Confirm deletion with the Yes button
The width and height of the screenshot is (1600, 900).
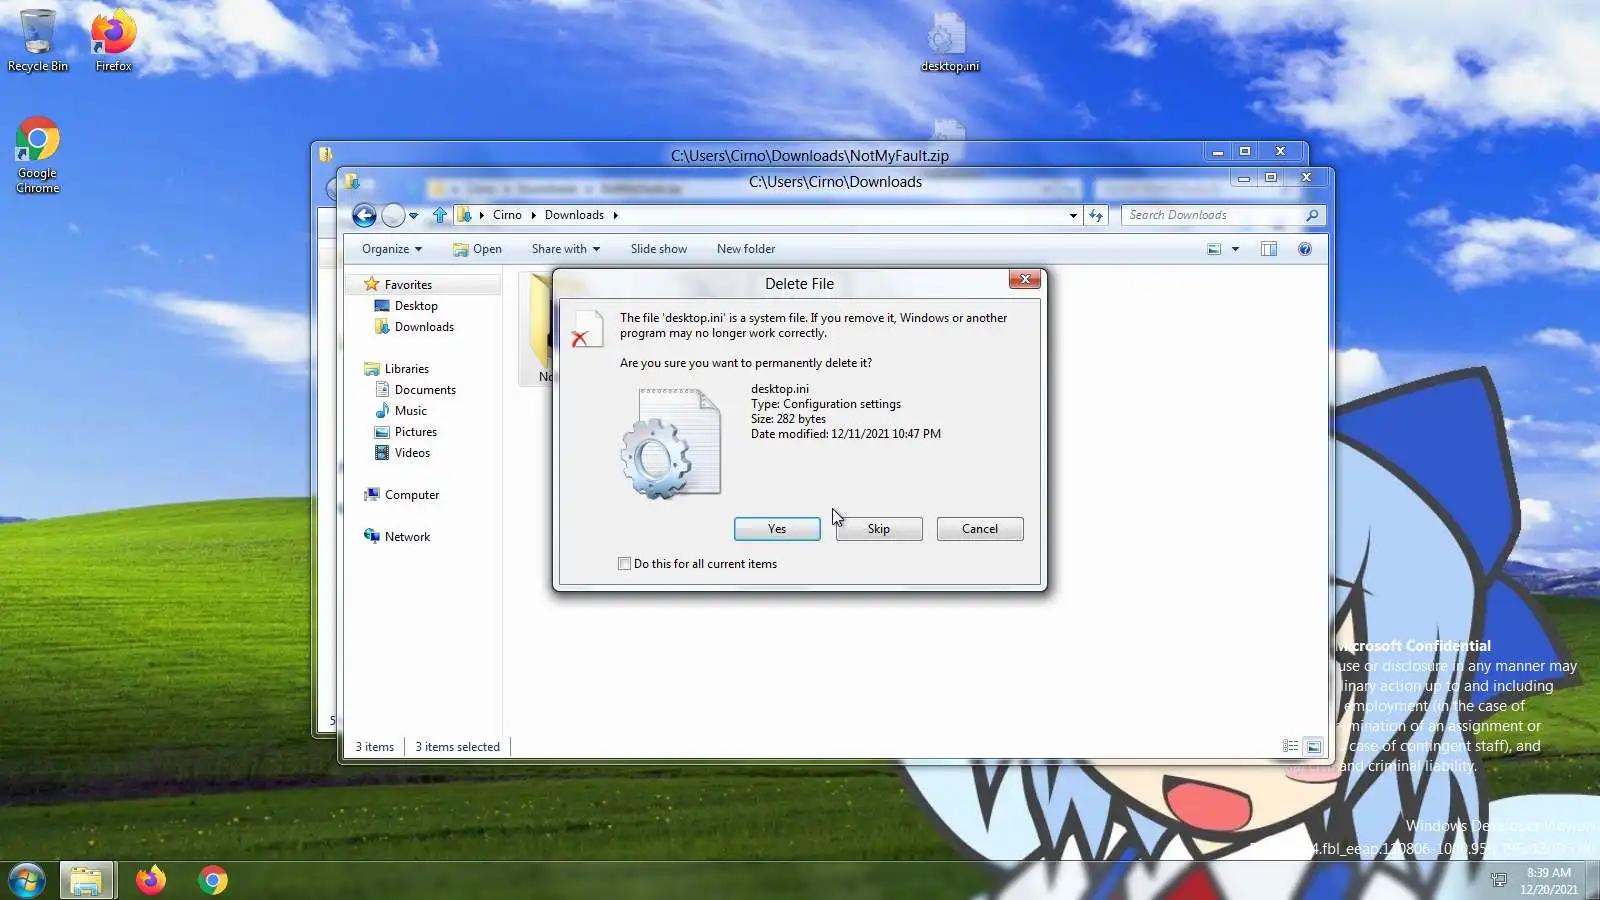click(x=777, y=529)
